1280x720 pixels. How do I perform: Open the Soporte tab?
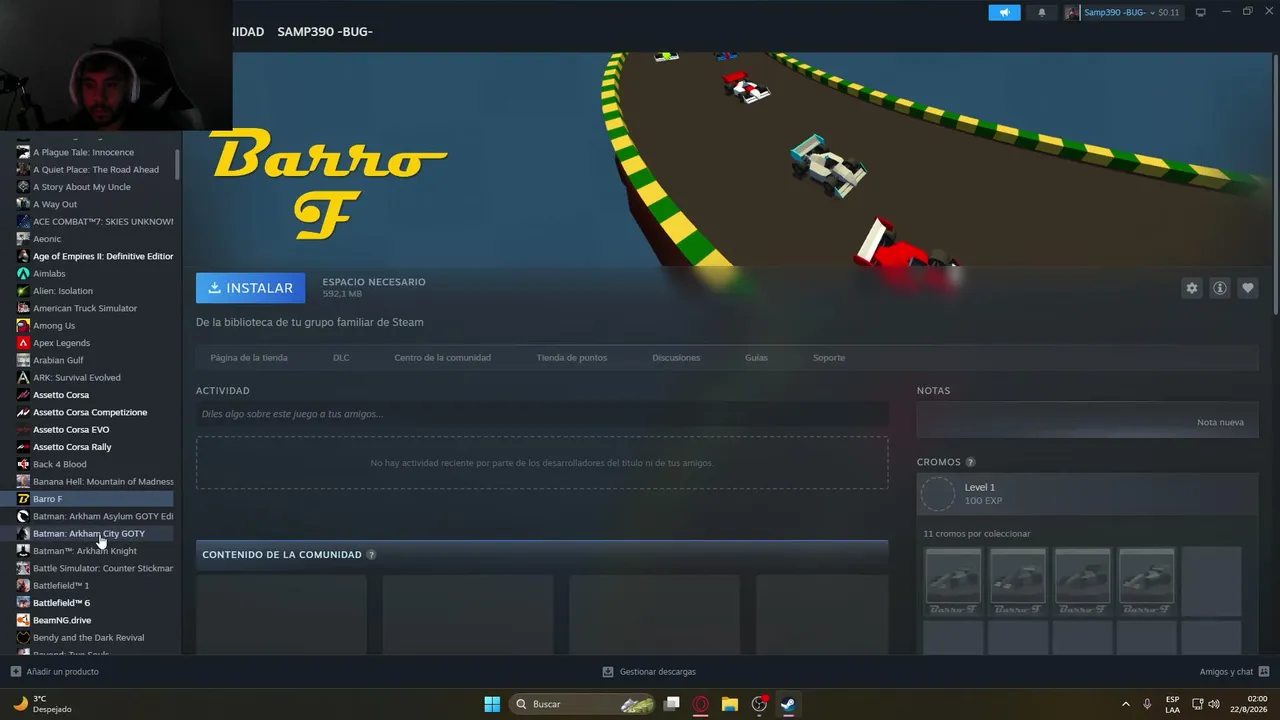click(x=829, y=358)
